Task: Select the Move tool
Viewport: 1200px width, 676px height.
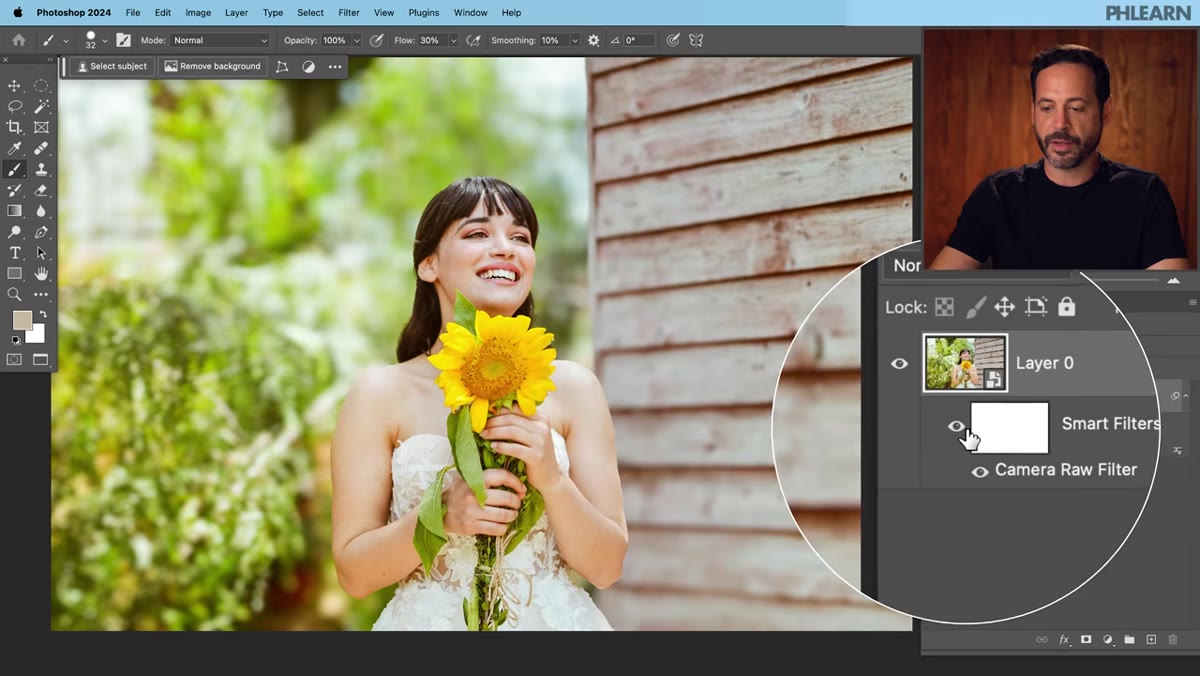Action: click(14, 86)
